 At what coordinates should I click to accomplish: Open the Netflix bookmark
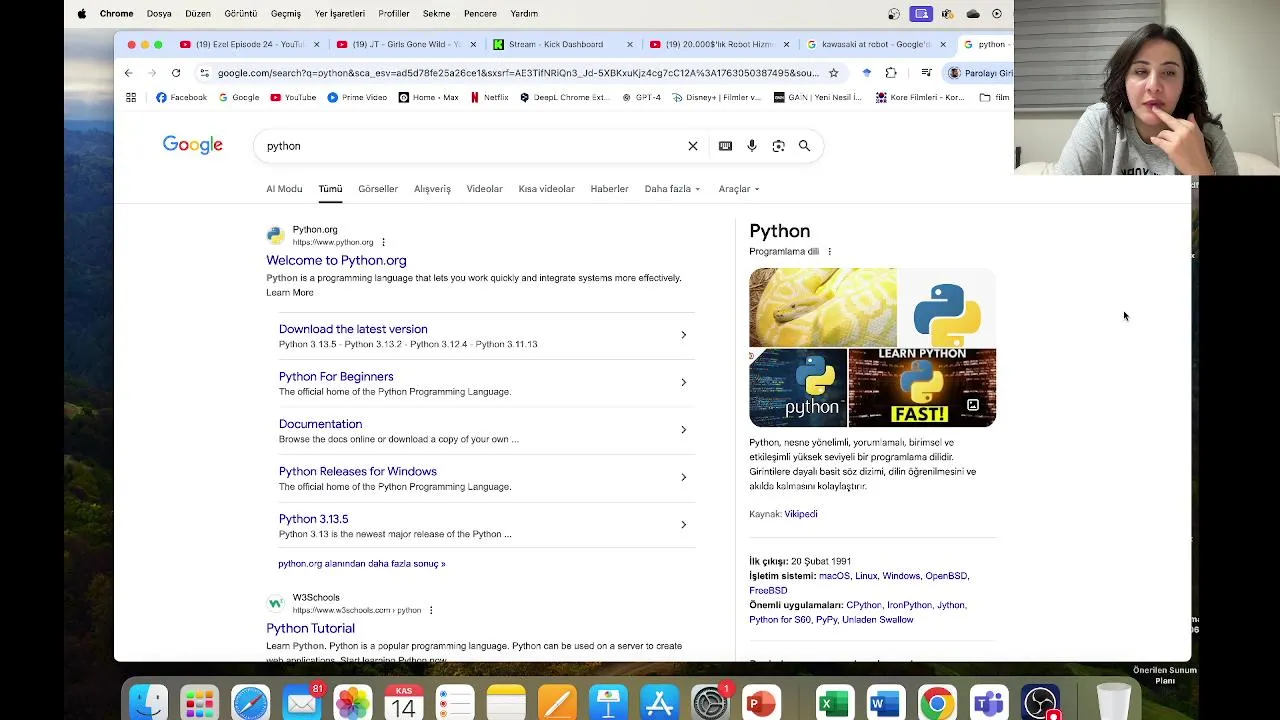tap(489, 97)
